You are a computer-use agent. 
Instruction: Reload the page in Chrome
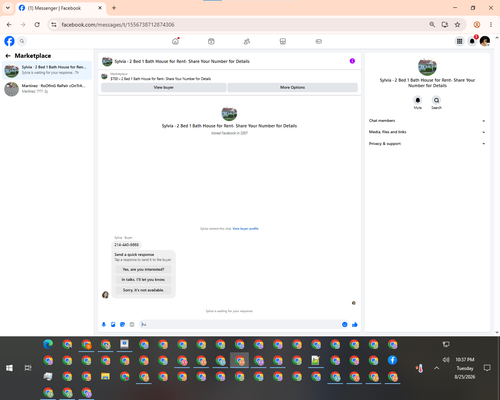tap(37, 25)
